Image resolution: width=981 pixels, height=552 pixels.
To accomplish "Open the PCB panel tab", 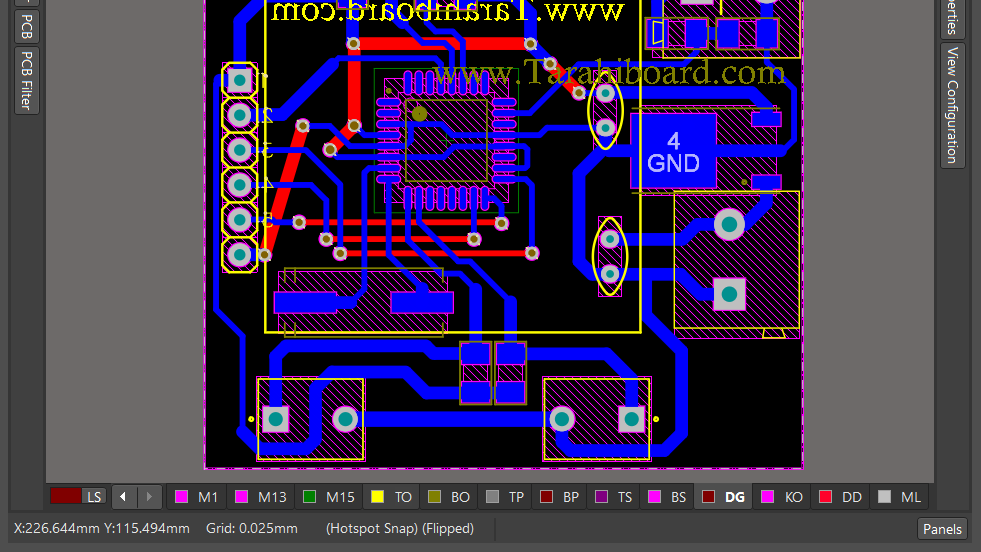I will 26,24.
